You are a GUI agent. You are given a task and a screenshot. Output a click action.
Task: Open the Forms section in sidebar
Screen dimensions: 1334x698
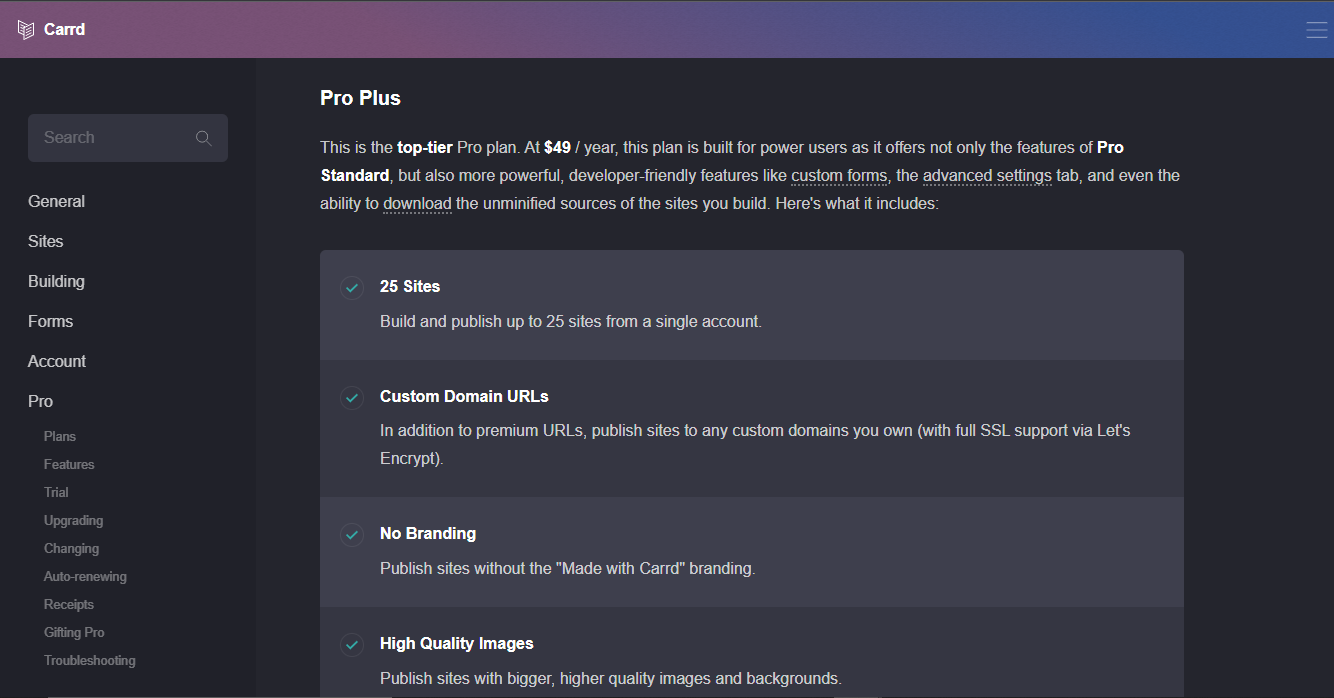click(x=51, y=321)
